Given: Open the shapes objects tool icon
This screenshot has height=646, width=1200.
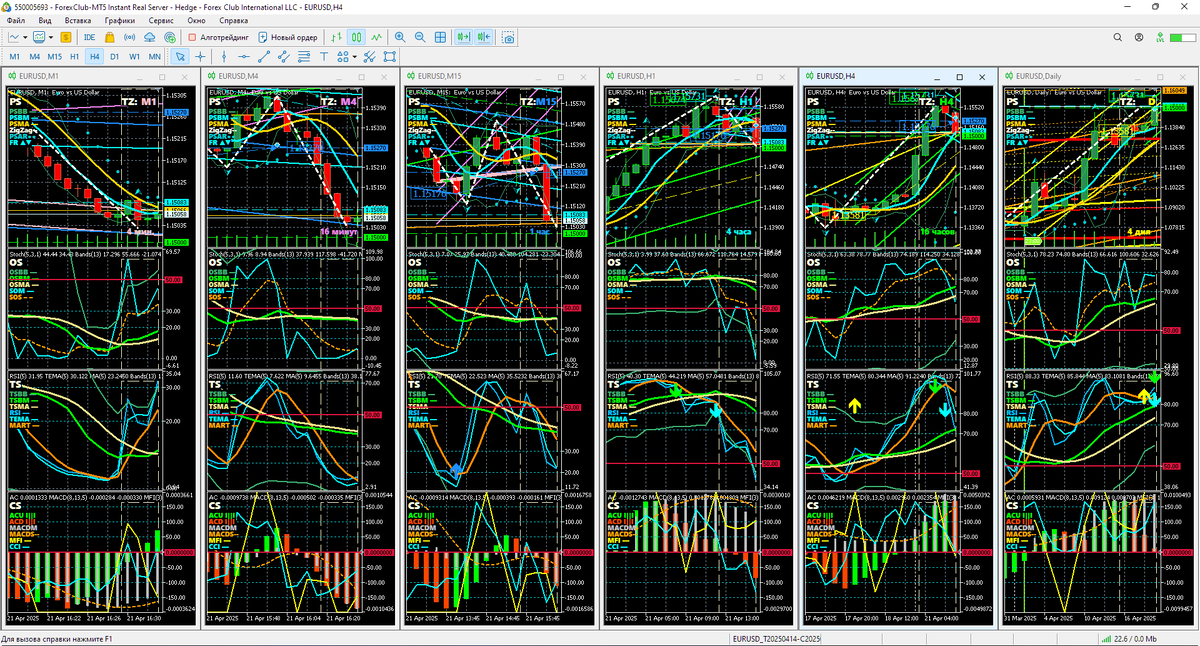Looking at the screenshot, I should (x=342, y=56).
